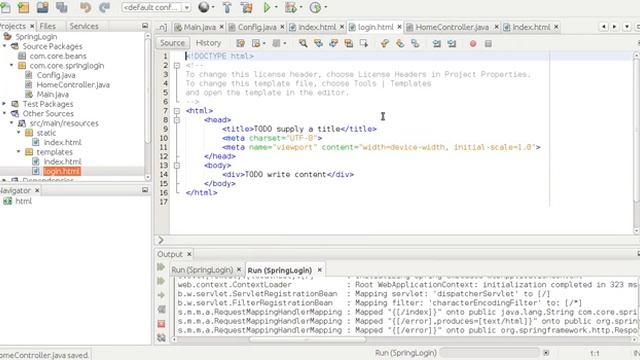Show the opened documents list arrow
This screenshot has height=360, width=640.
coord(627,27)
